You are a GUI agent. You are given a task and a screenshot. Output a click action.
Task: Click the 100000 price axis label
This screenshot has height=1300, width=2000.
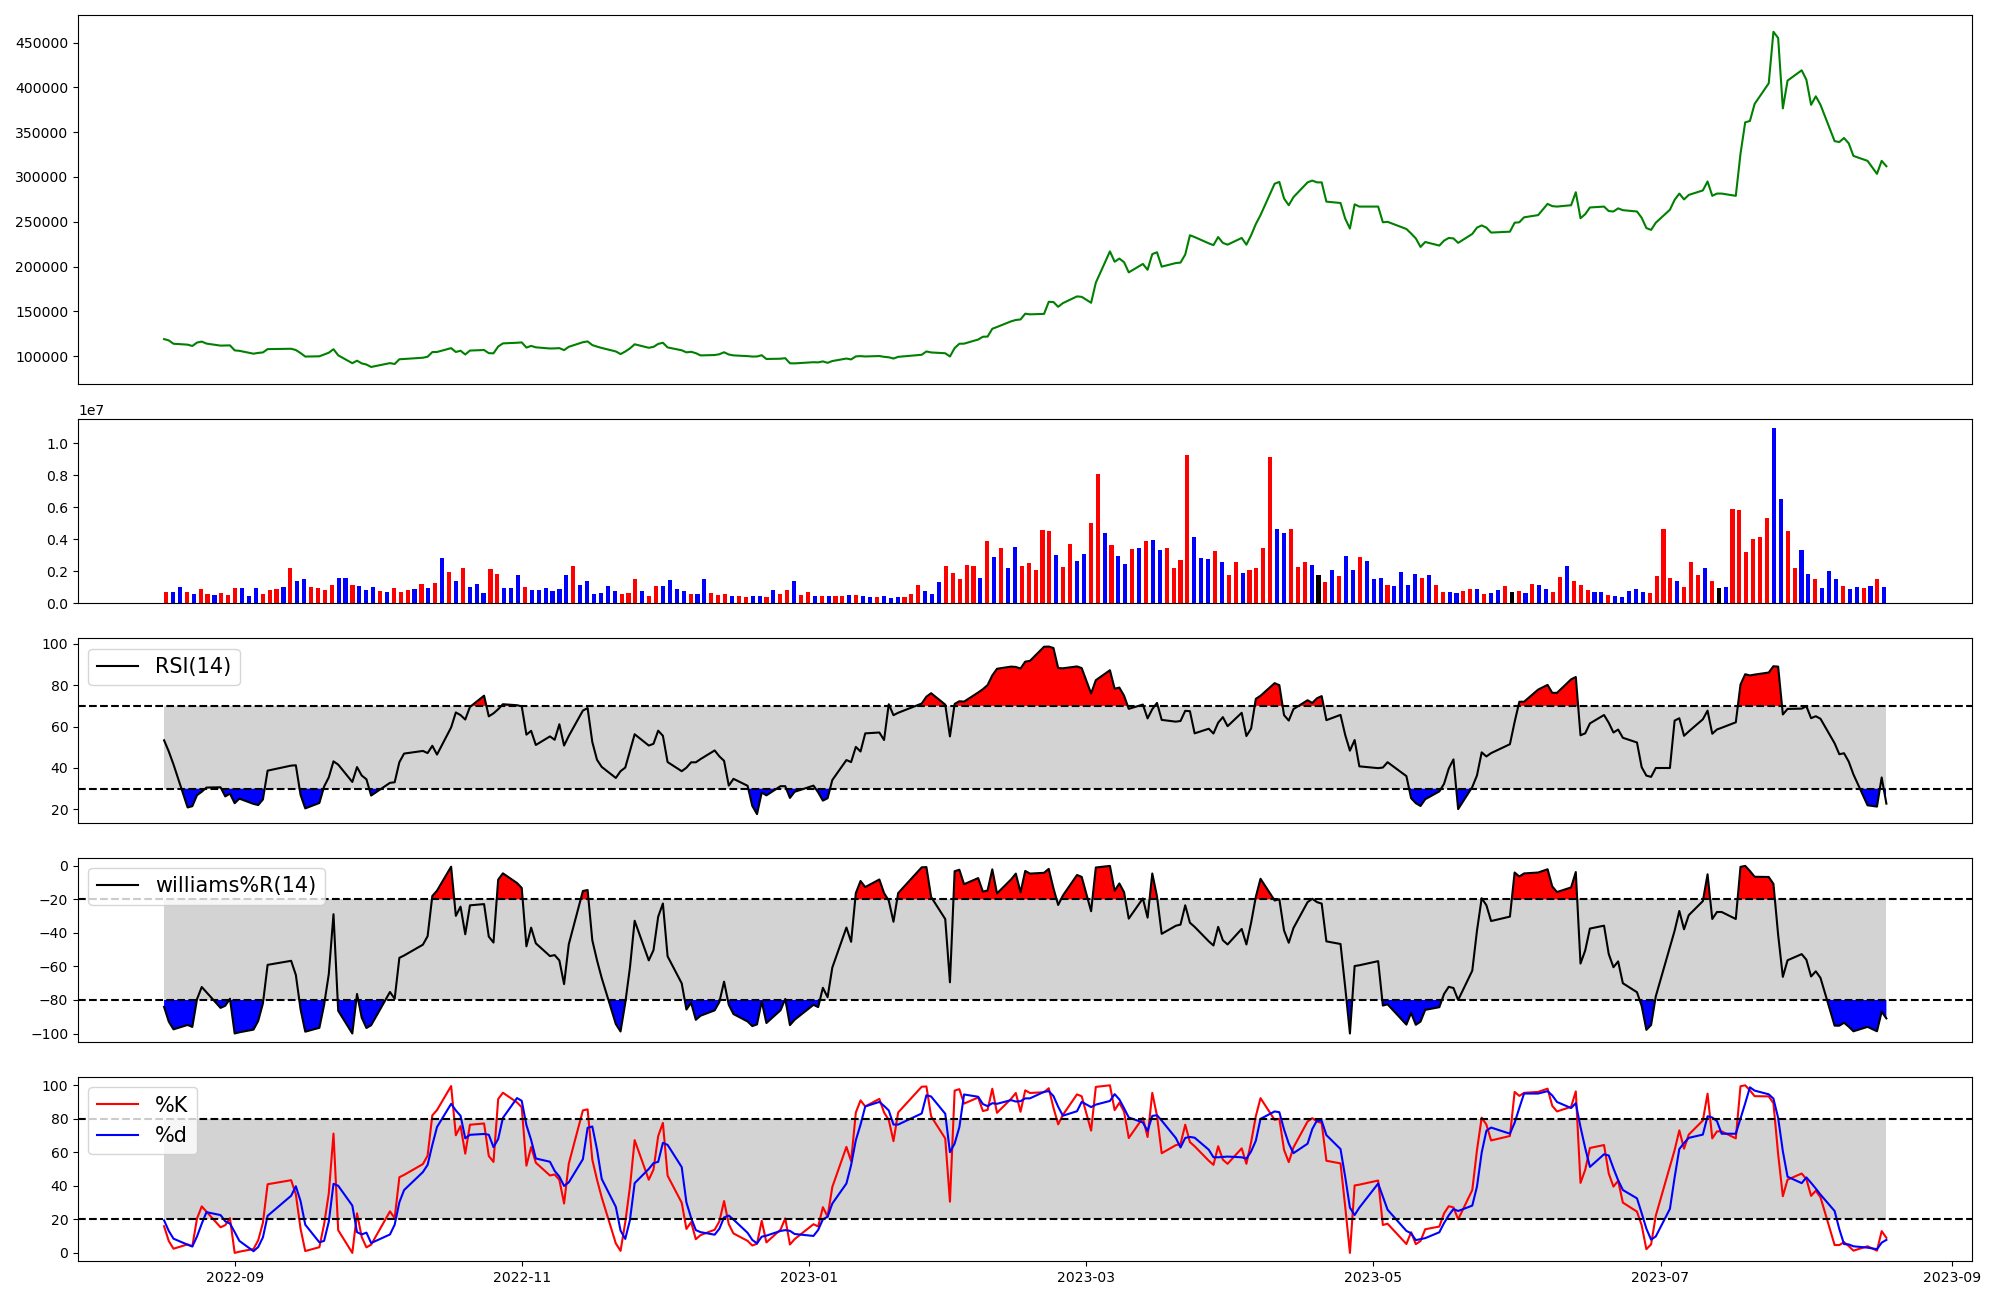[41, 357]
